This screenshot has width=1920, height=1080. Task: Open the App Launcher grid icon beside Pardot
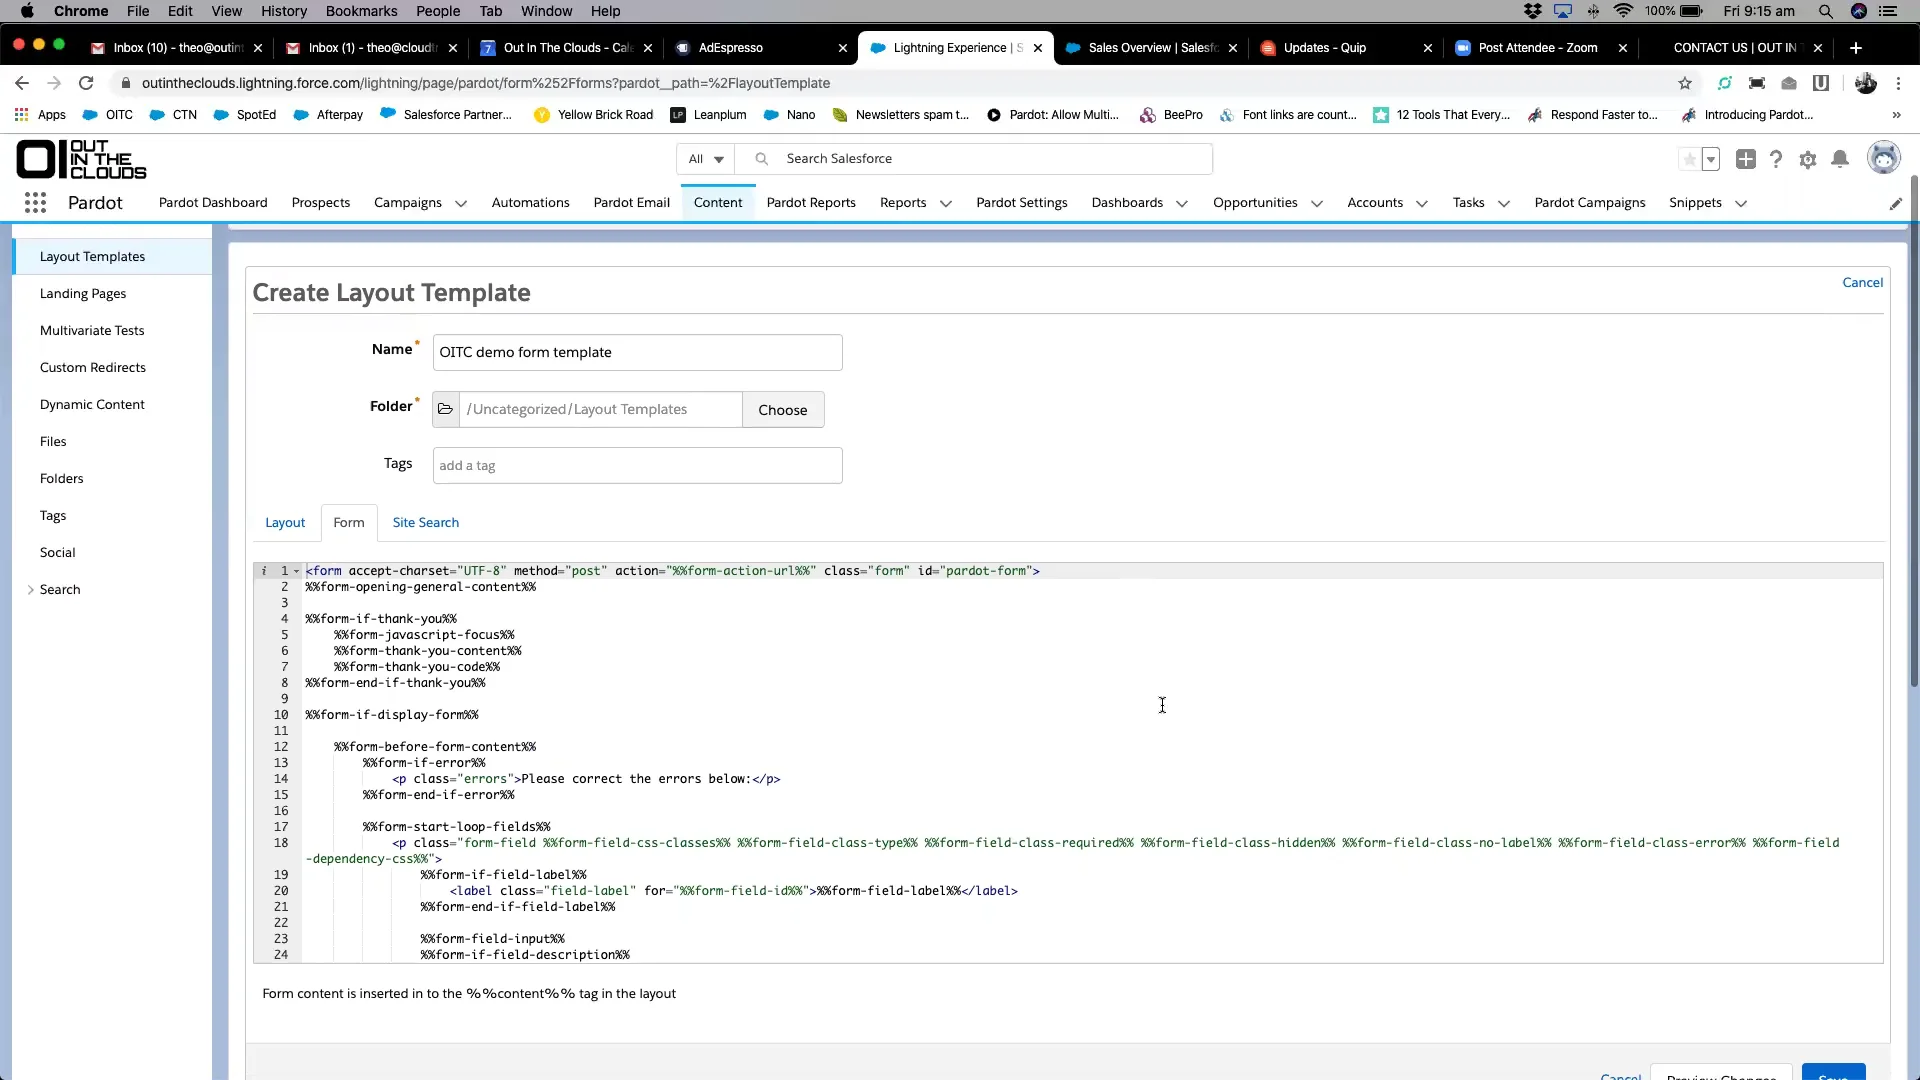(x=36, y=202)
